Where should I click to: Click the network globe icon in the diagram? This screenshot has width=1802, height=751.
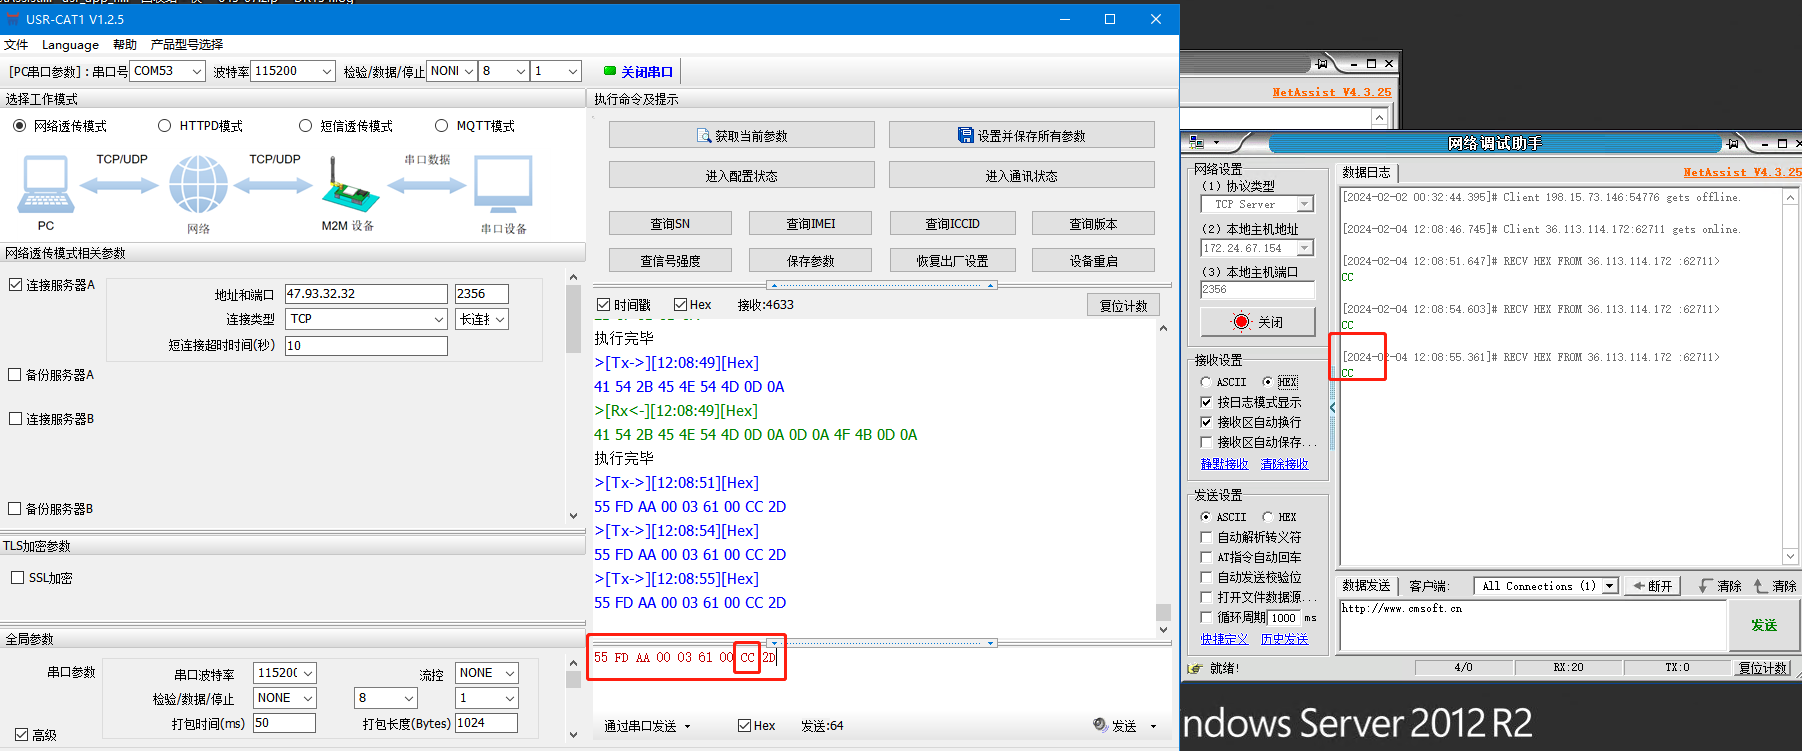pyautogui.click(x=198, y=184)
